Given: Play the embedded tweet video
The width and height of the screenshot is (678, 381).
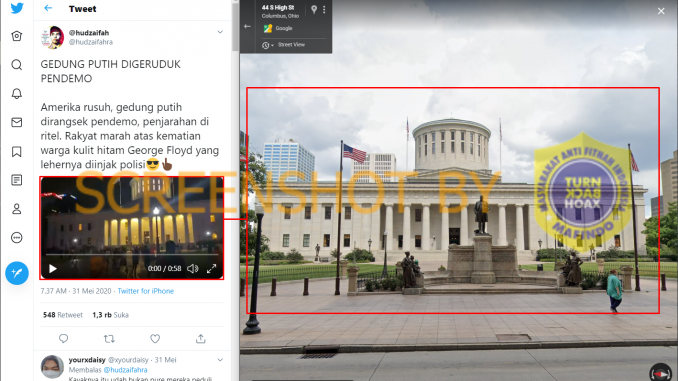Looking at the screenshot, I should click(x=53, y=269).
